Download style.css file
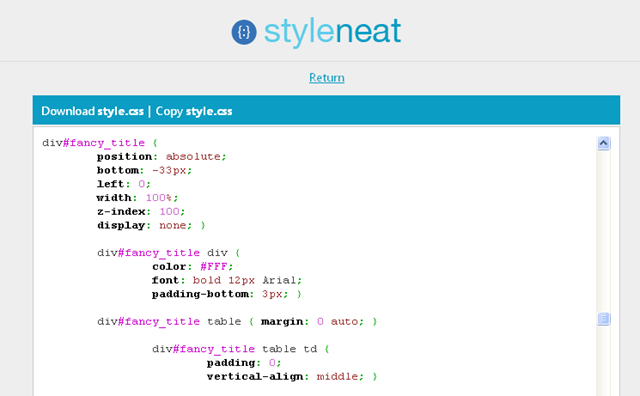Viewport: 640px width, 396px height. coord(93,111)
